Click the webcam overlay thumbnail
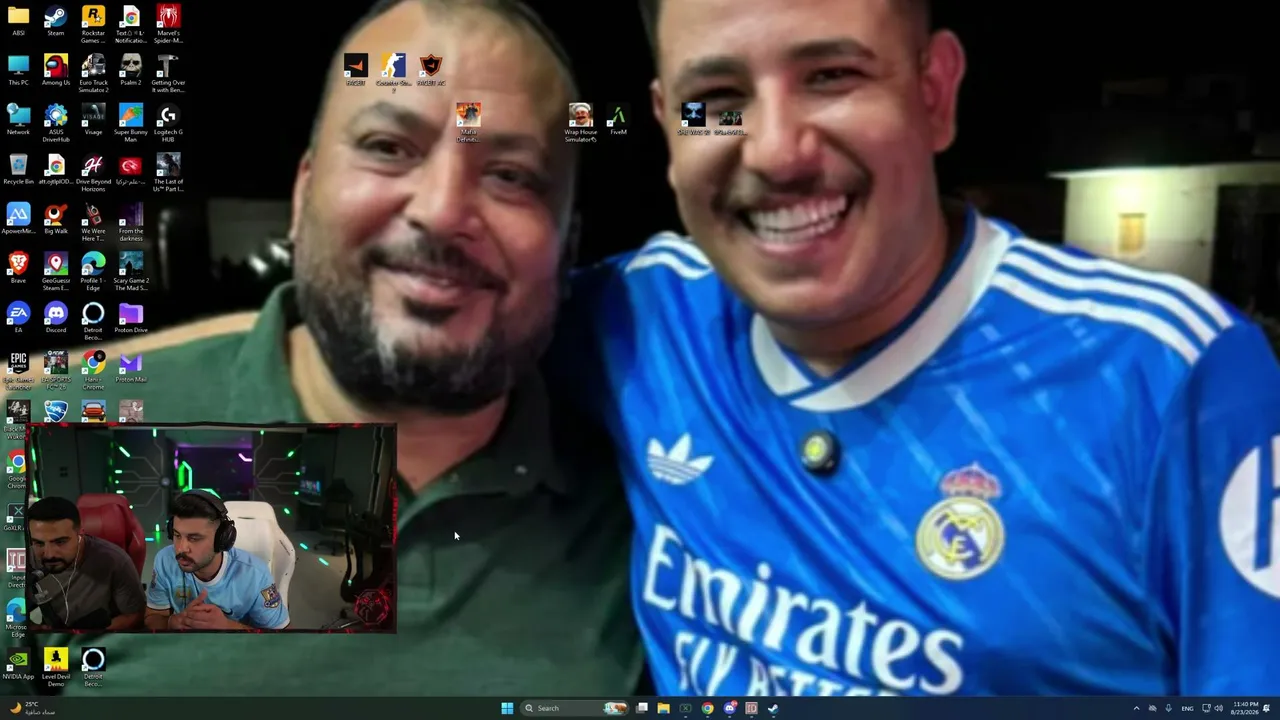The width and height of the screenshot is (1280, 720). (x=210, y=527)
